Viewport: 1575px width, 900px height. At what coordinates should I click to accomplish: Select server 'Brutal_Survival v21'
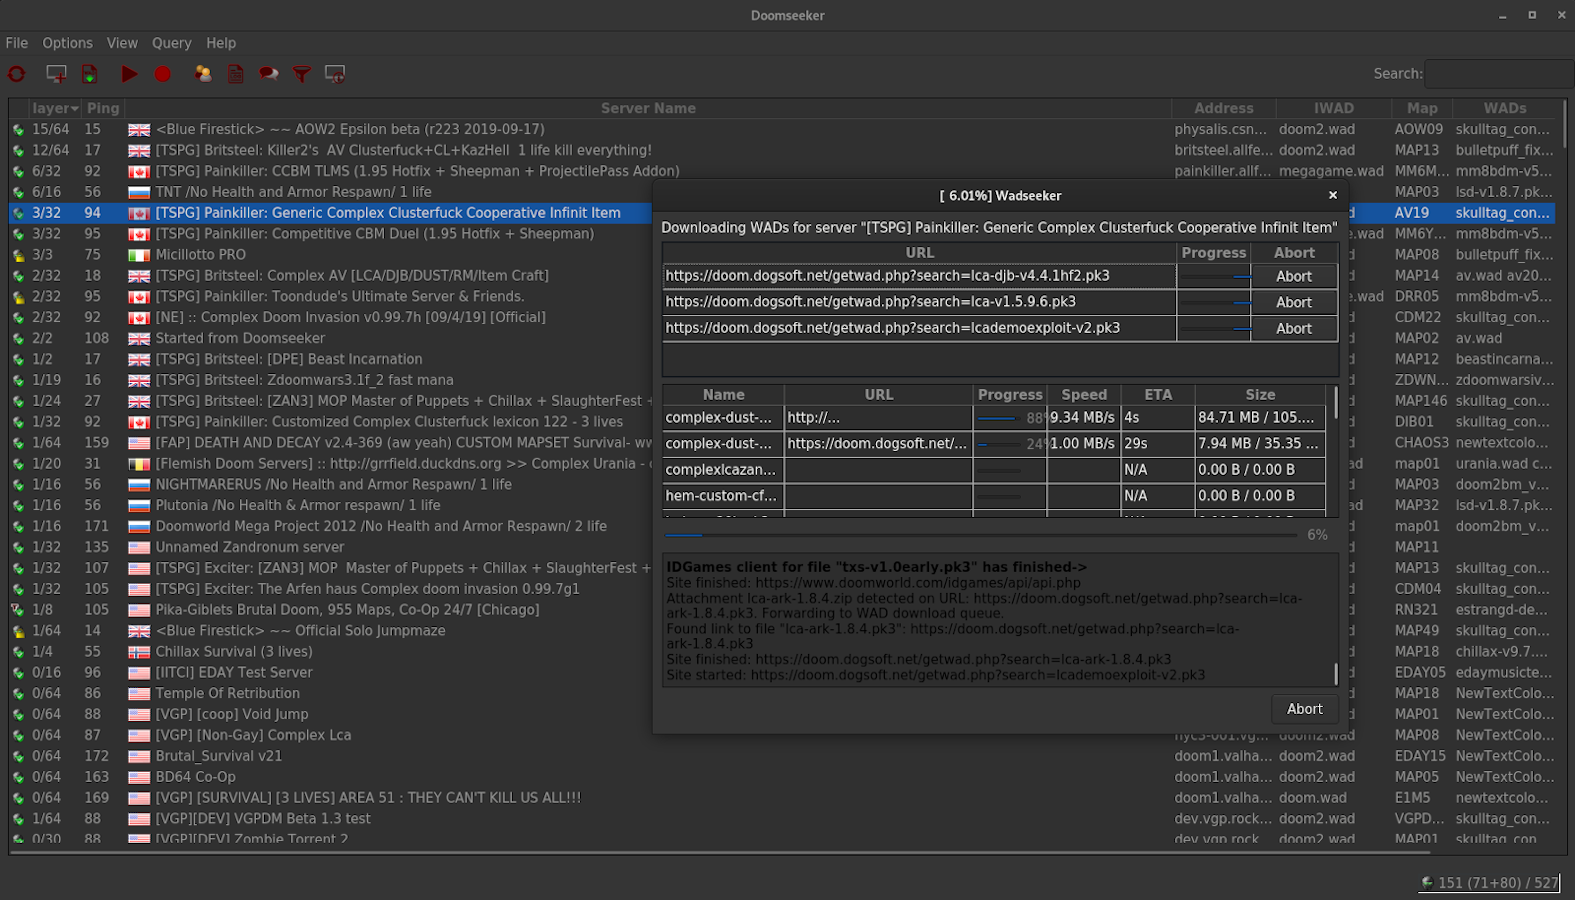click(x=218, y=757)
